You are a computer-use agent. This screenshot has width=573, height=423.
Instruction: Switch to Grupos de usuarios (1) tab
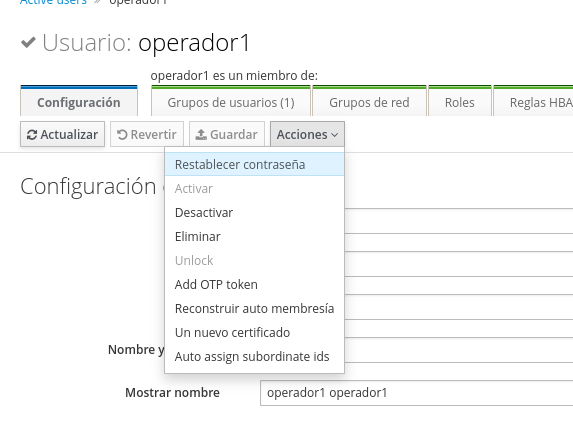coord(231,102)
